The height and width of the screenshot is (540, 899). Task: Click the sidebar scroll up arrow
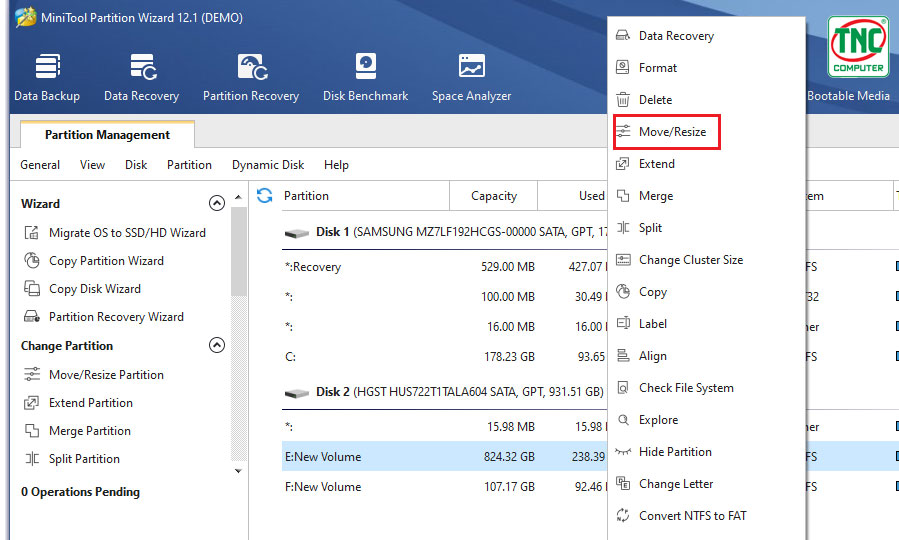(x=239, y=197)
